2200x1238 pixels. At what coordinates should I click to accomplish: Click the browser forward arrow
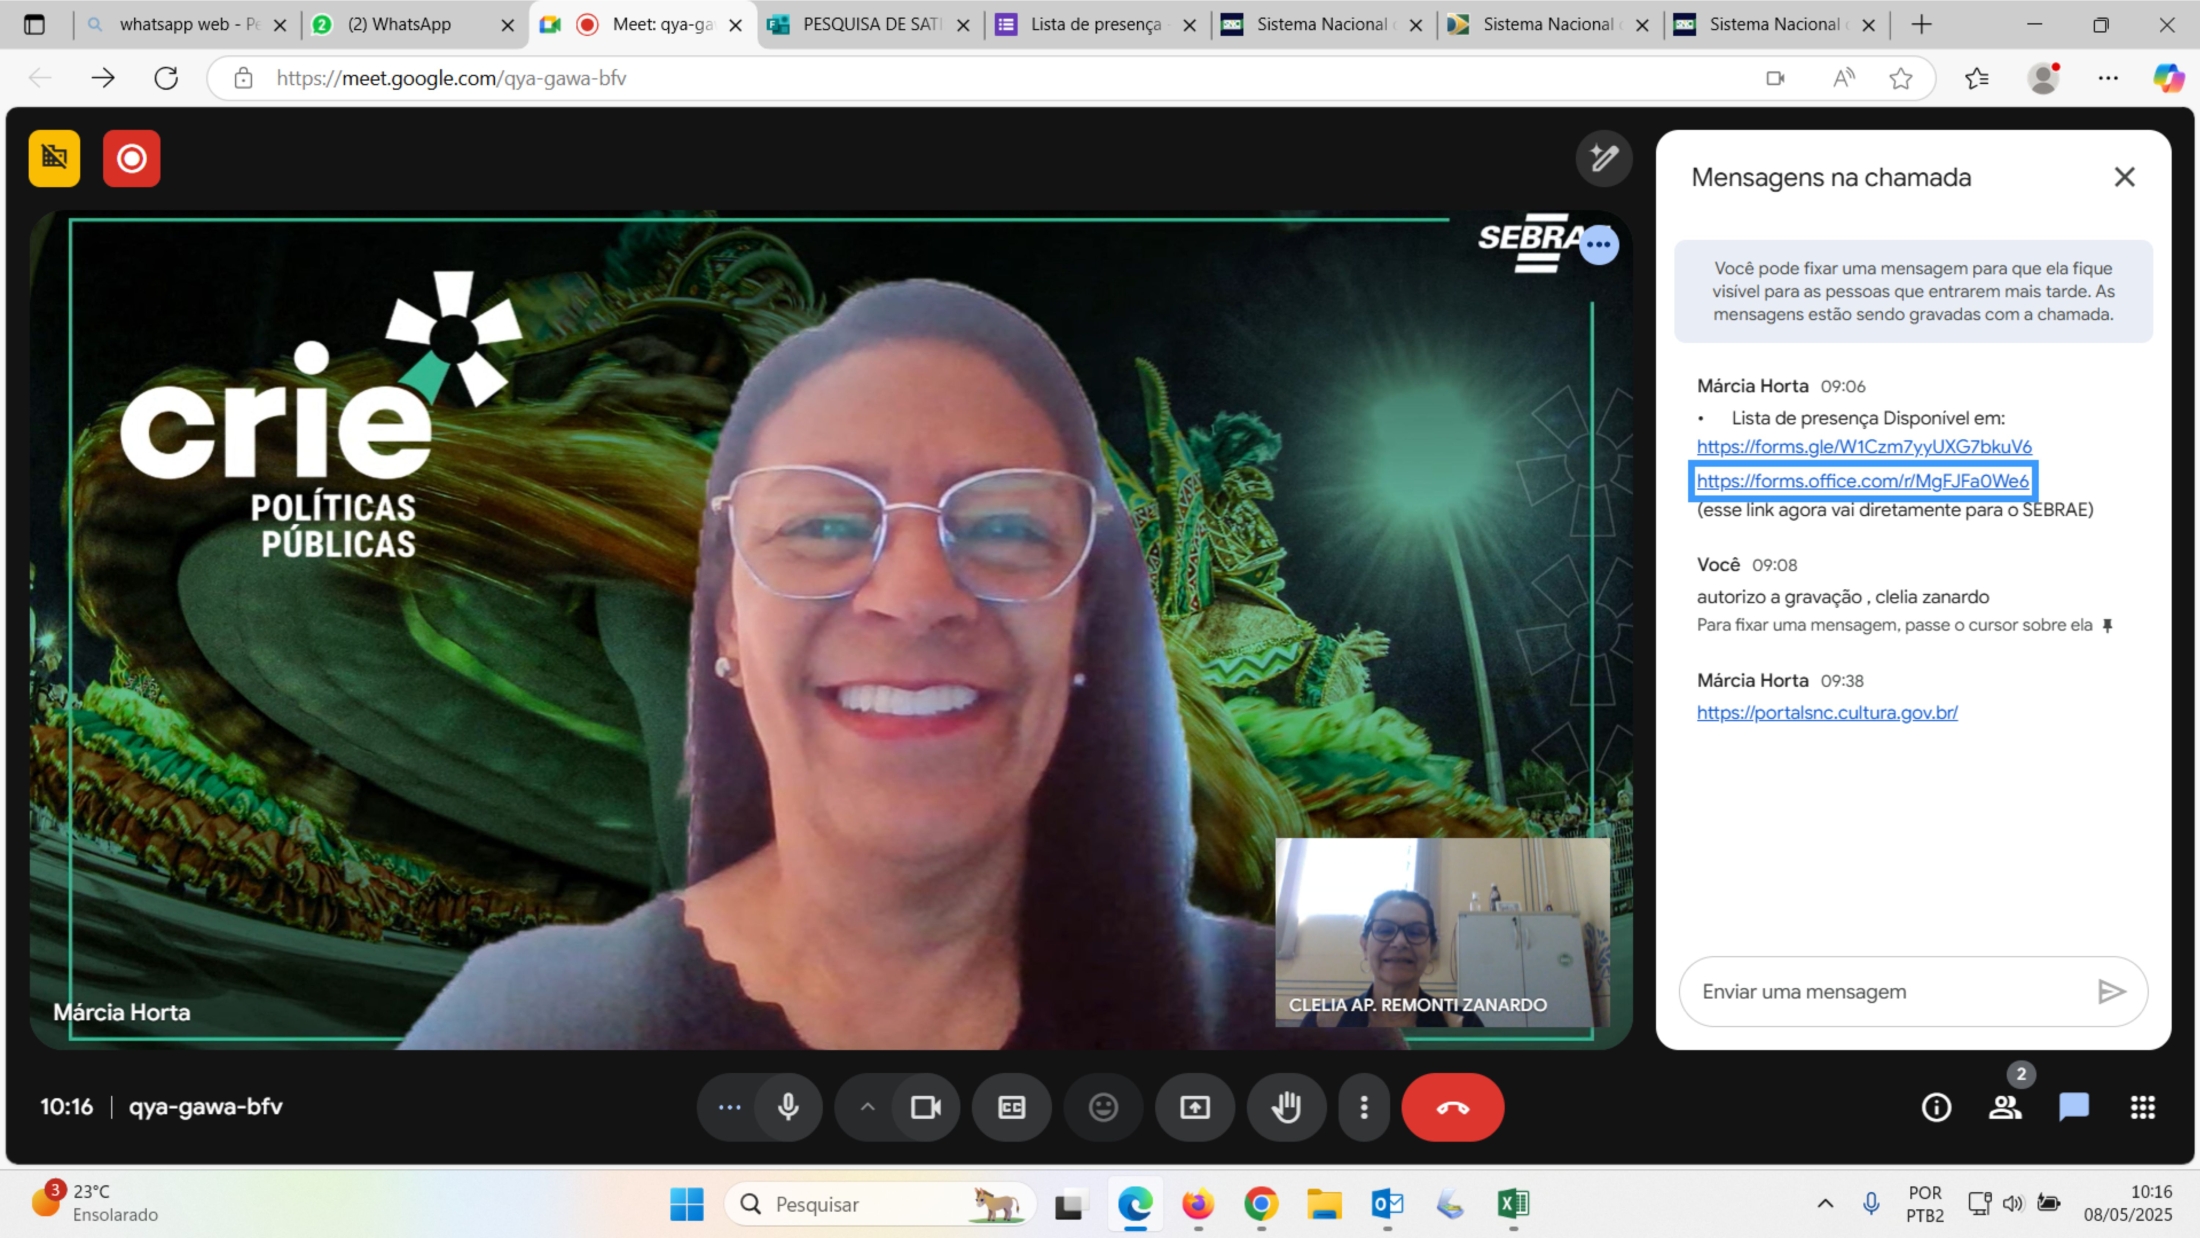103,78
